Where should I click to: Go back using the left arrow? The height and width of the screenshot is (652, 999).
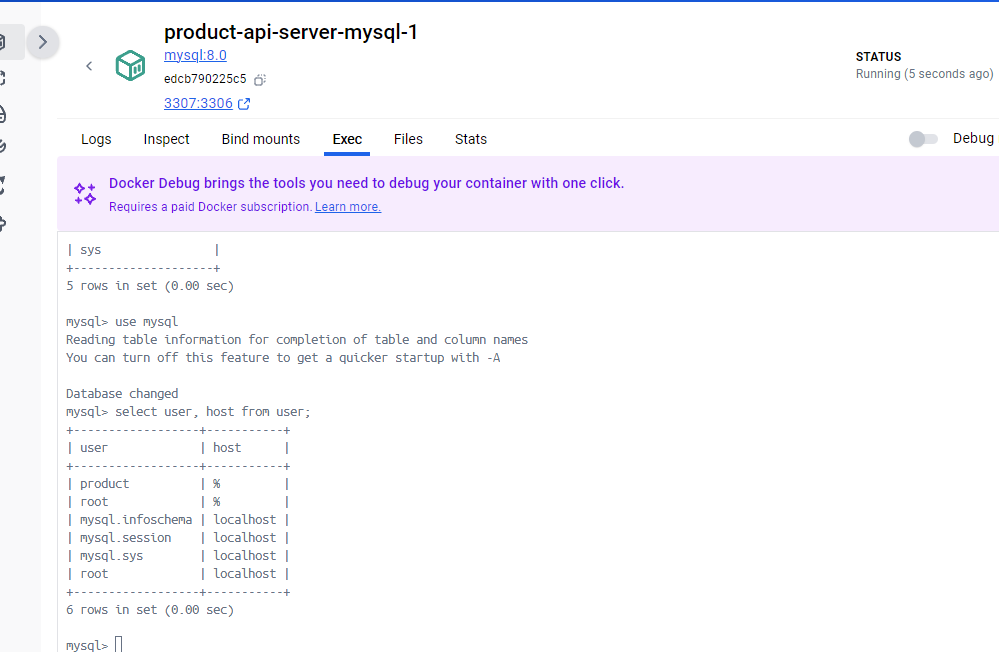89,66
